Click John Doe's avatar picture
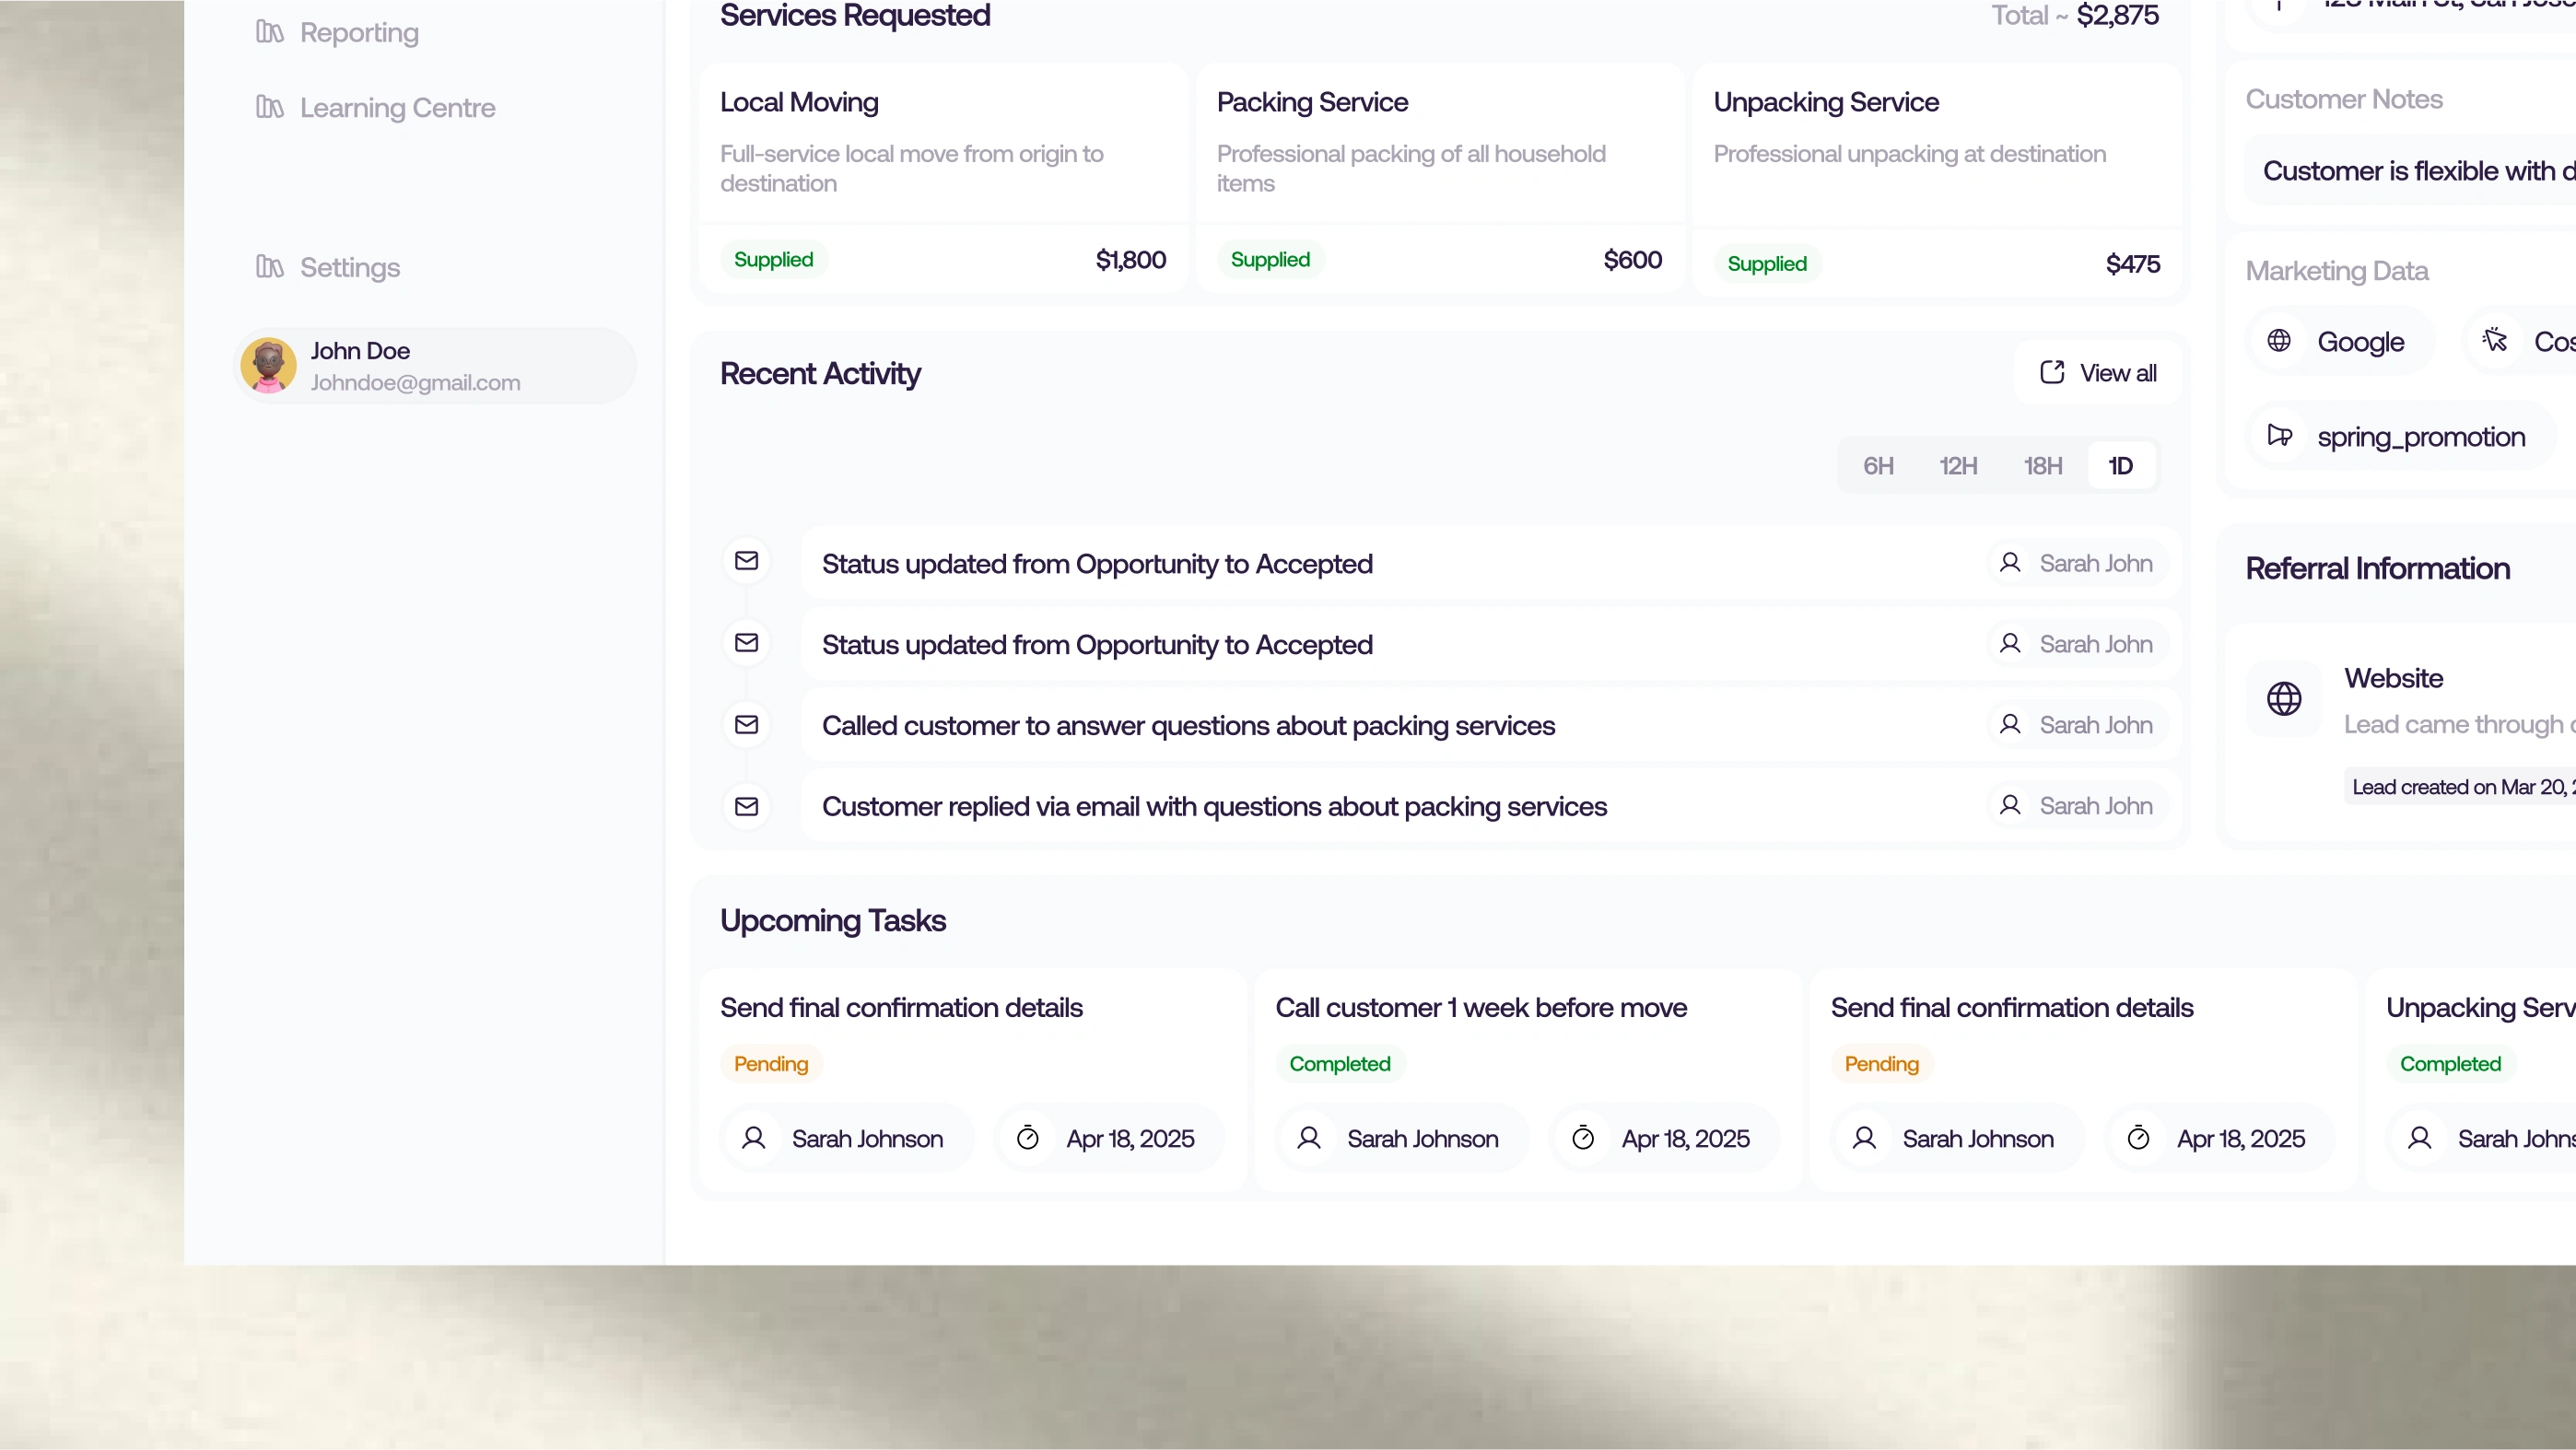The width and height of the screenshot is (2576, 1450). click(x=268, y=365)
